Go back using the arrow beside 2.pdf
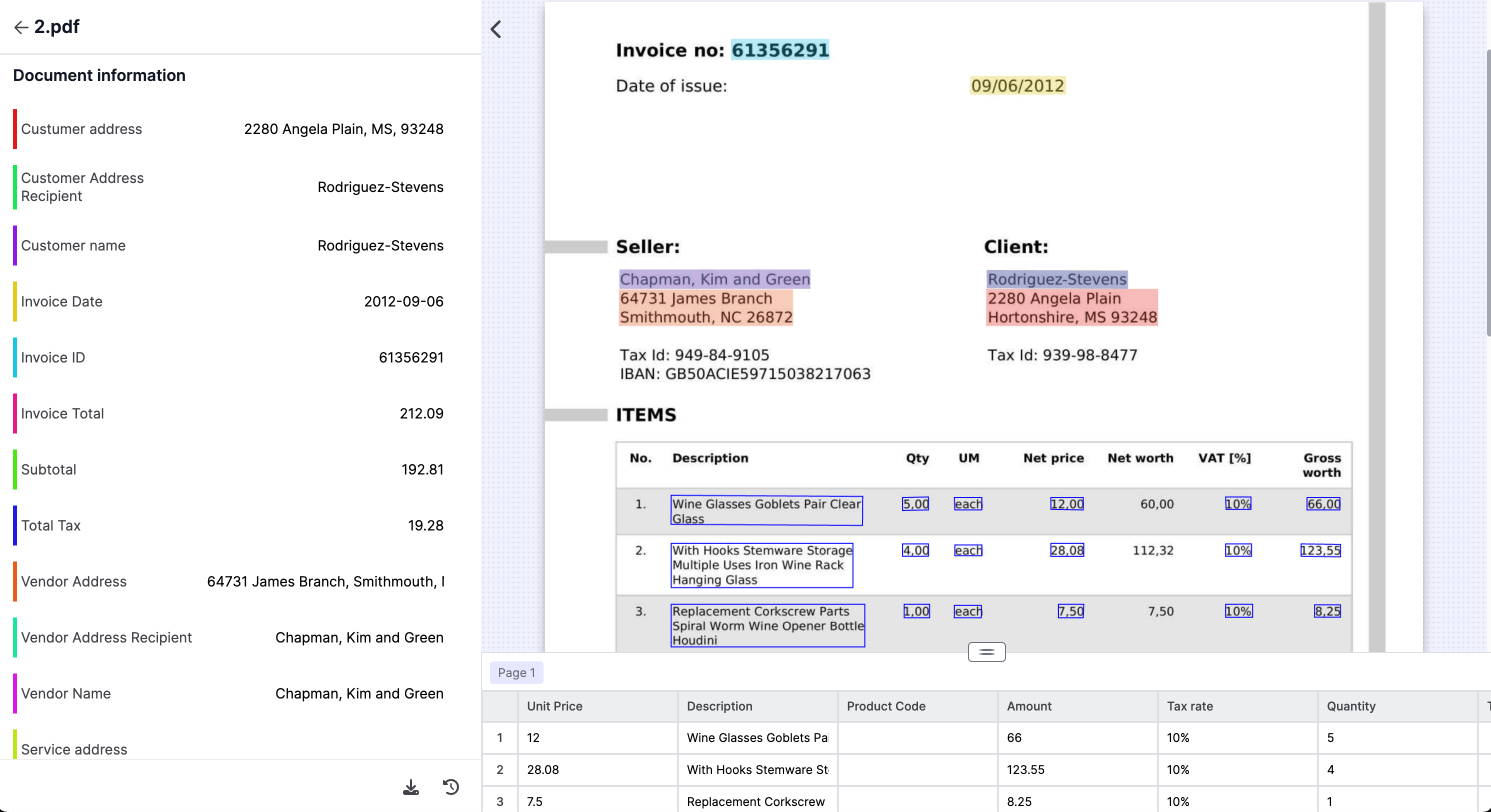 click(x=20, y=28)
